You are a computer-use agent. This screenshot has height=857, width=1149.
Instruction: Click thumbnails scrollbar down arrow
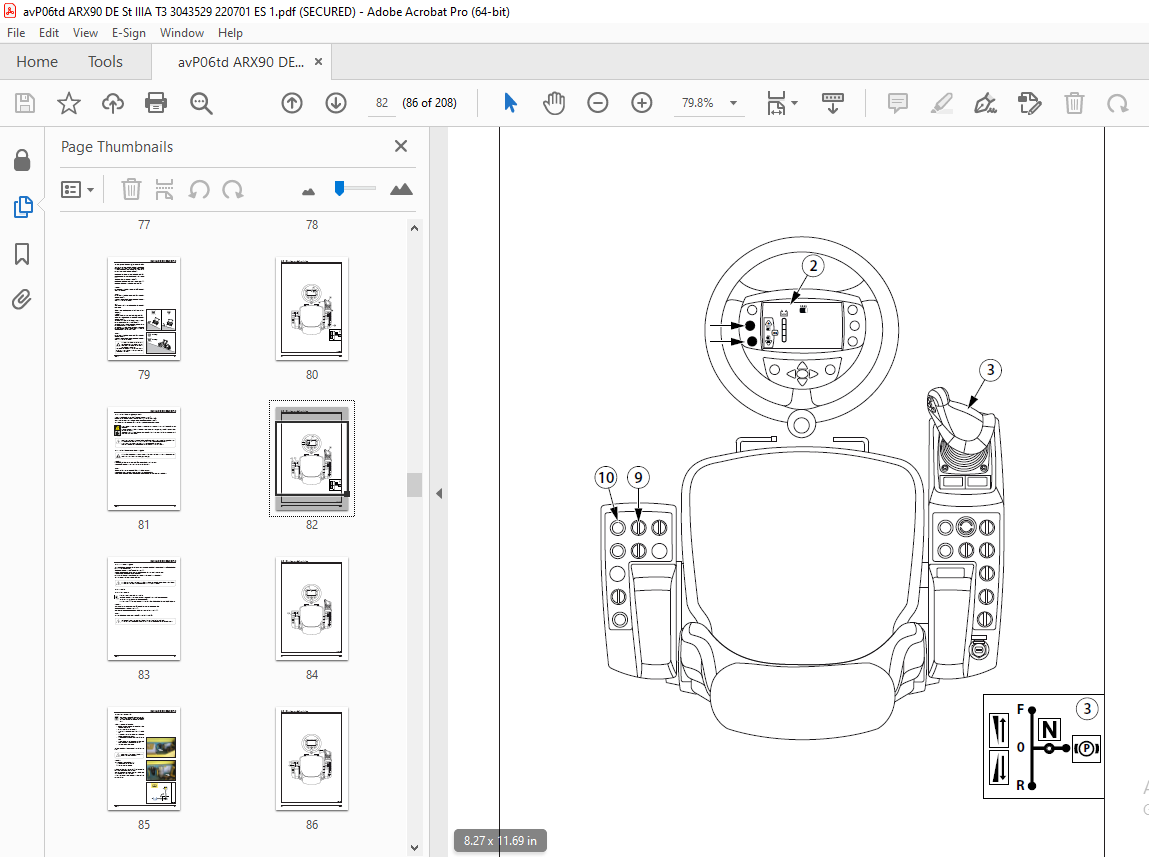point(415,847)
